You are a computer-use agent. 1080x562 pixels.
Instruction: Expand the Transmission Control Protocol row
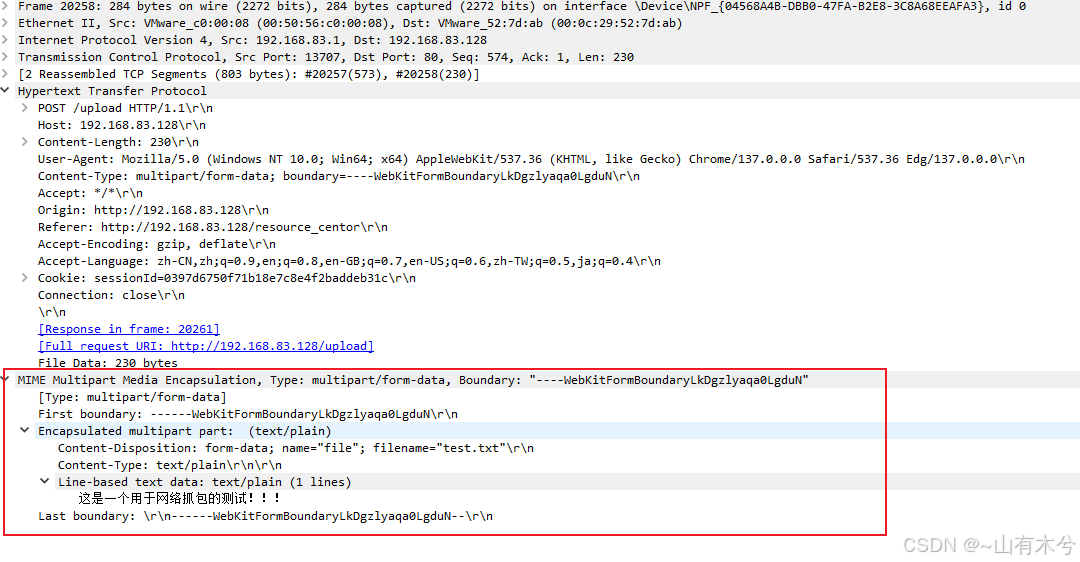pos(5,57)
